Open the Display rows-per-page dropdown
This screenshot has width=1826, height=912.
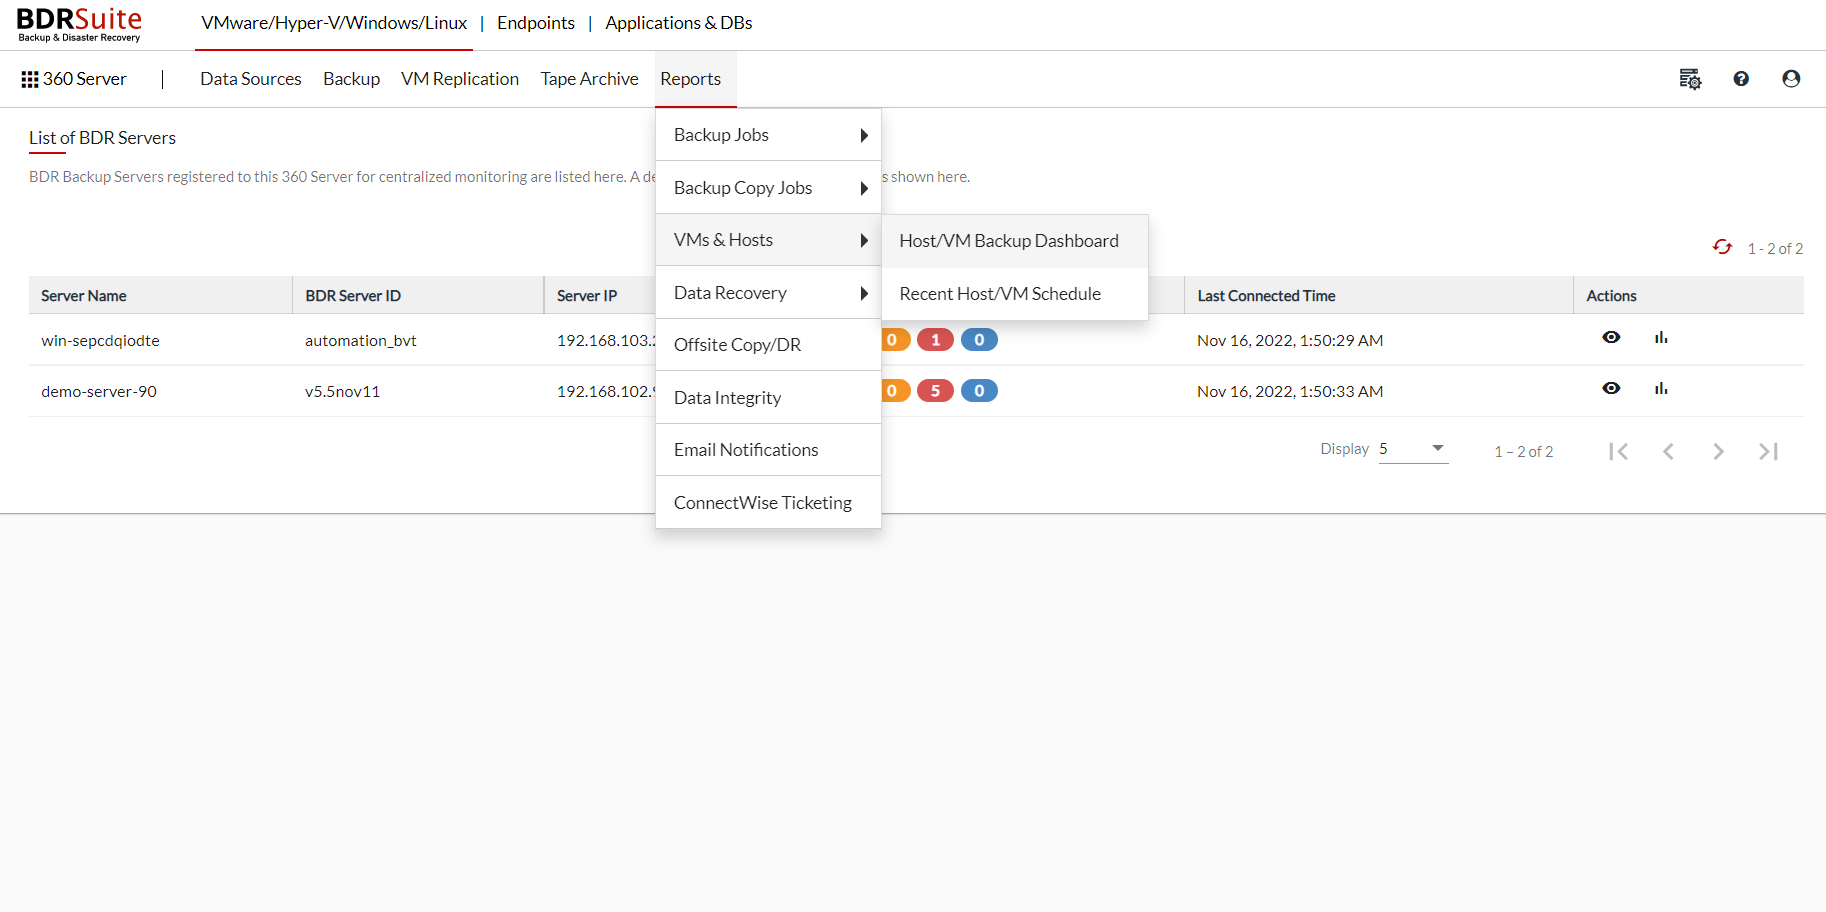pyautogui.click(x=1413, y=449)
